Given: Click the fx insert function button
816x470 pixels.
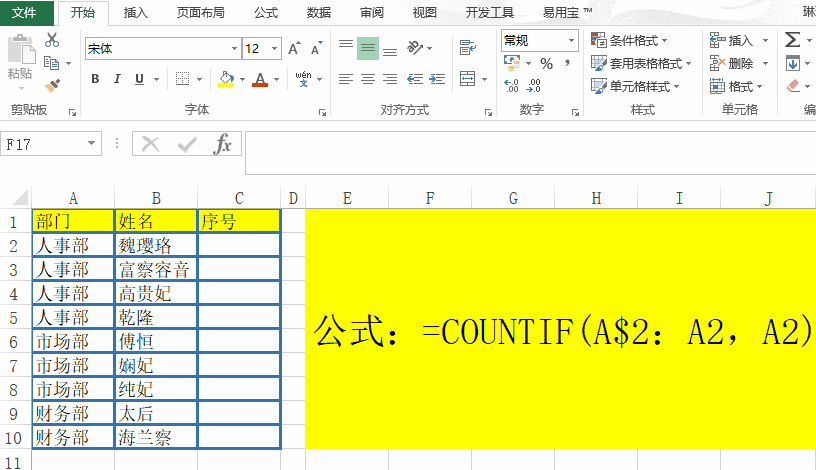Looking at the screenshot, I should pos(223,144).
